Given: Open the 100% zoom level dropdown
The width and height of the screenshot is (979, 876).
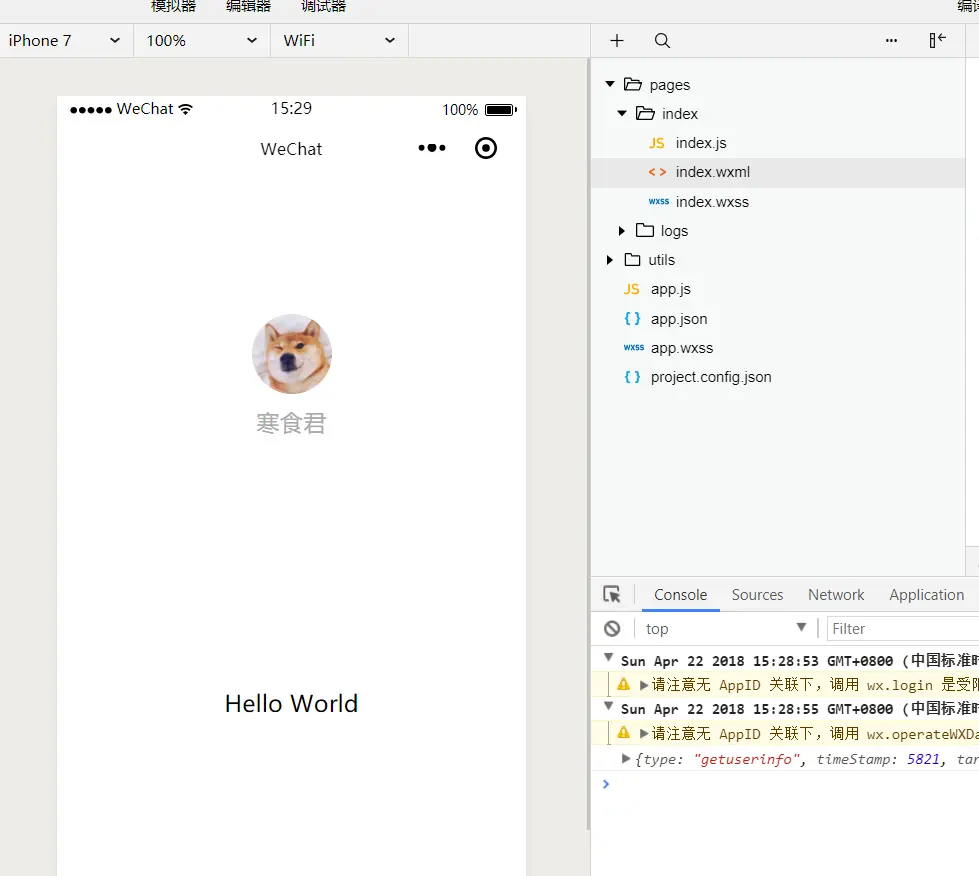Looking at the screenshot, I should click(x=202, y=41).
